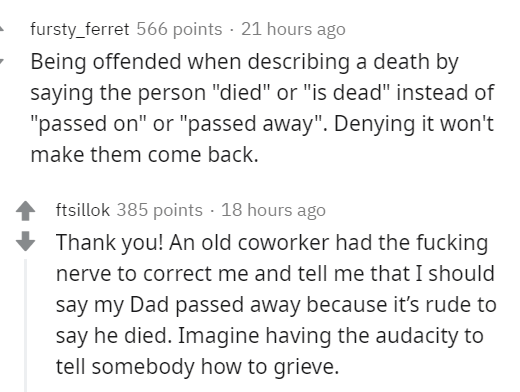The width and height of the screenshot is (520, 392).
Task: Open the "18 hours ago" timestamp permalink
Action: 273,210
